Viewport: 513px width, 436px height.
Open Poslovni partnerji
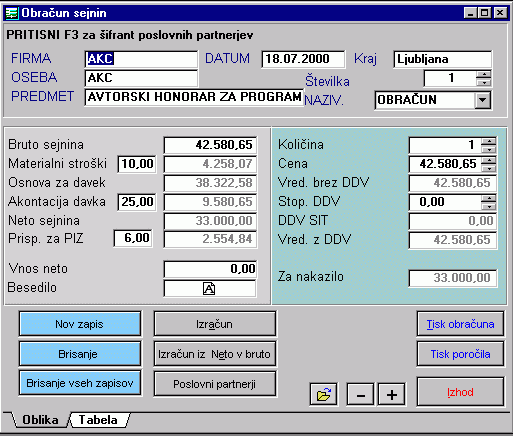point(214,384)
